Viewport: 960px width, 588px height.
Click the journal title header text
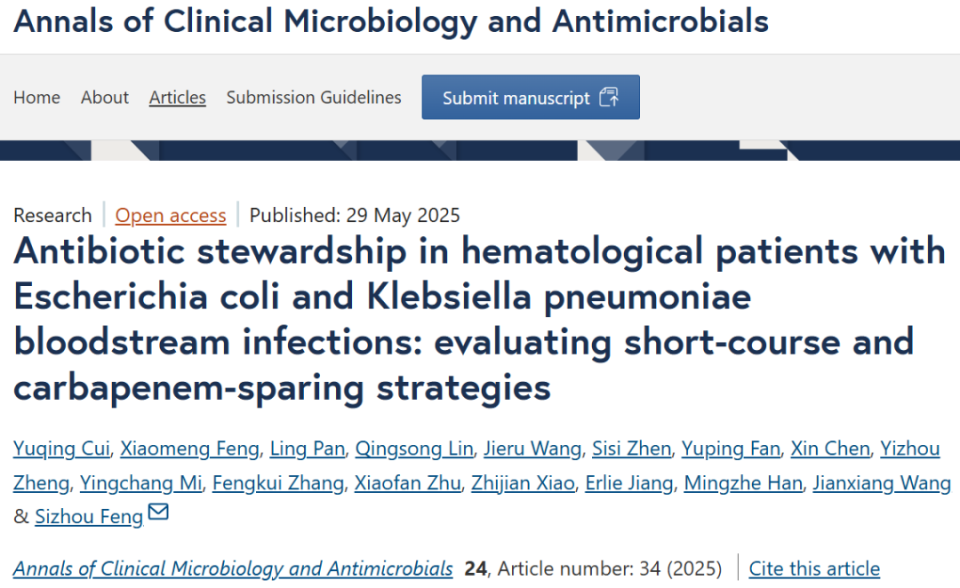pyautogui.click(x=391, y=20)
